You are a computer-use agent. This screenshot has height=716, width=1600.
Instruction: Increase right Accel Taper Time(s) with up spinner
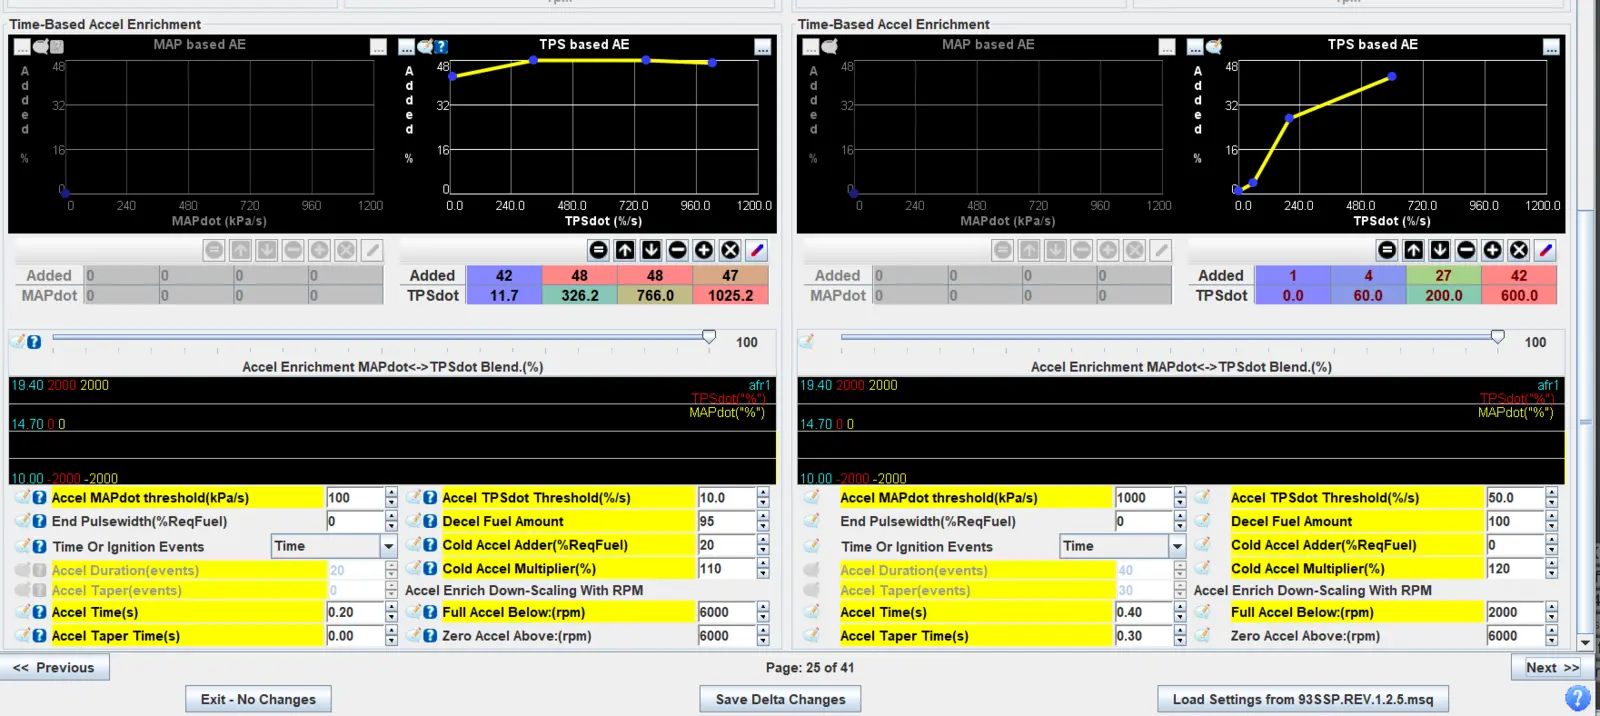pos(1180,630)
